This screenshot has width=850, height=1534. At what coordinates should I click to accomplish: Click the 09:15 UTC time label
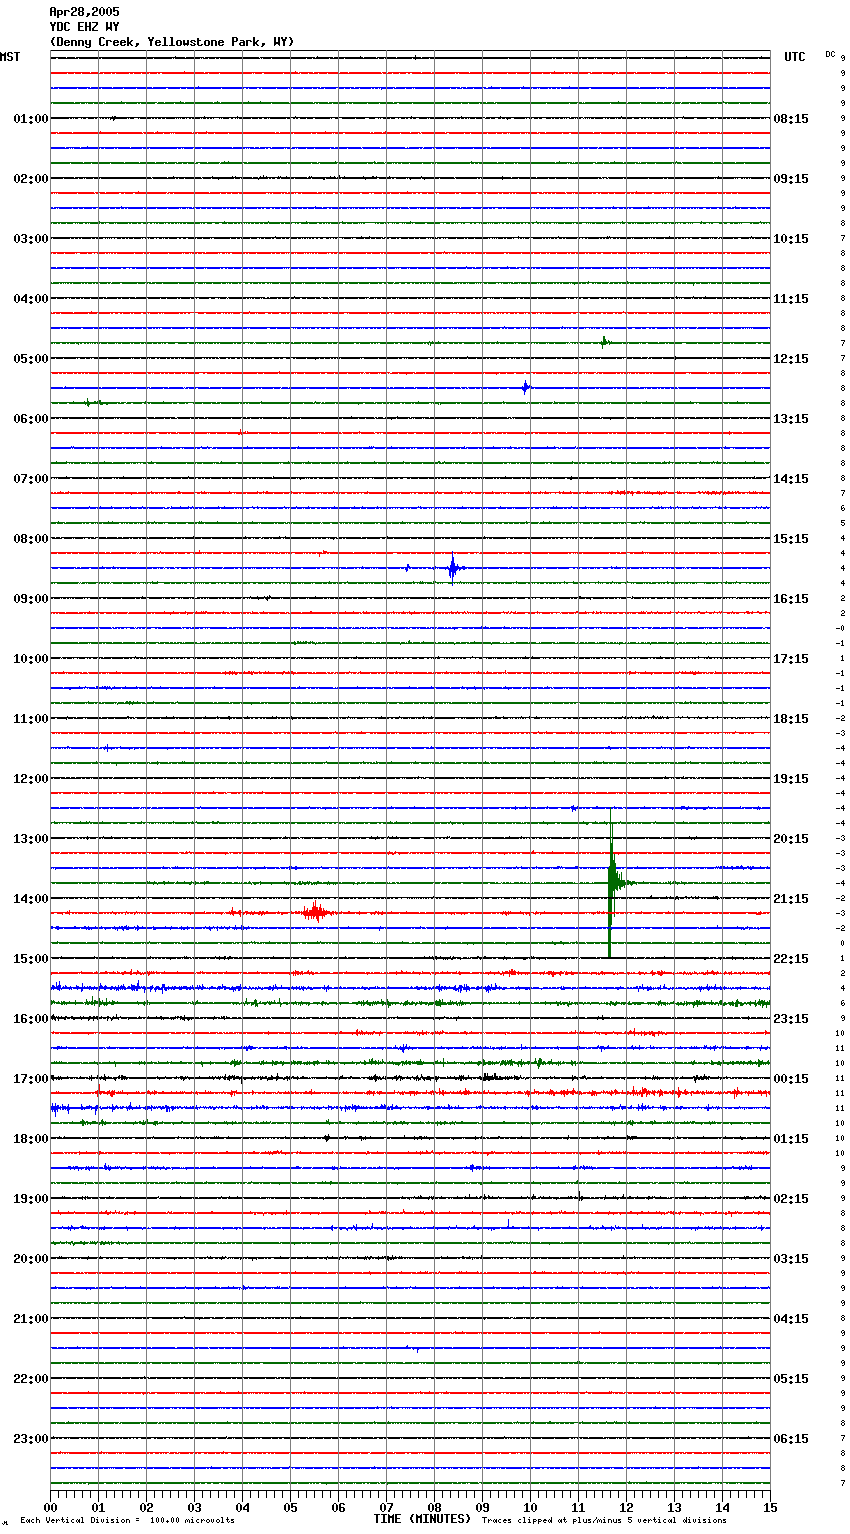click(791, 179)
